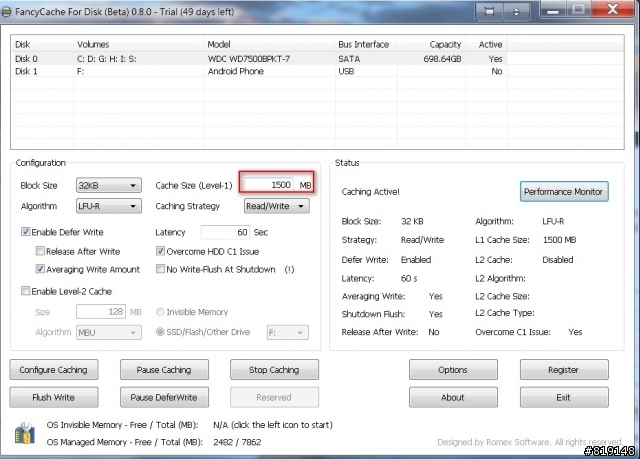Click the Disk column header
This screenshot has width=640, height=459.
[x=42, y=44]
